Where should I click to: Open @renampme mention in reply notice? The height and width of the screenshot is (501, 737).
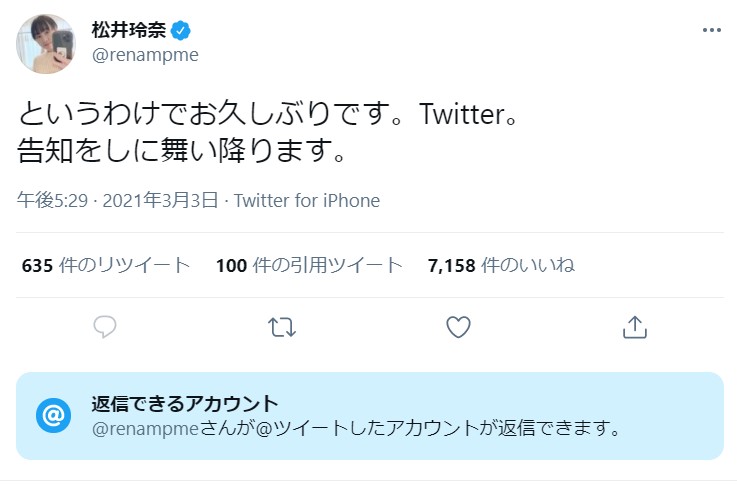146,429
